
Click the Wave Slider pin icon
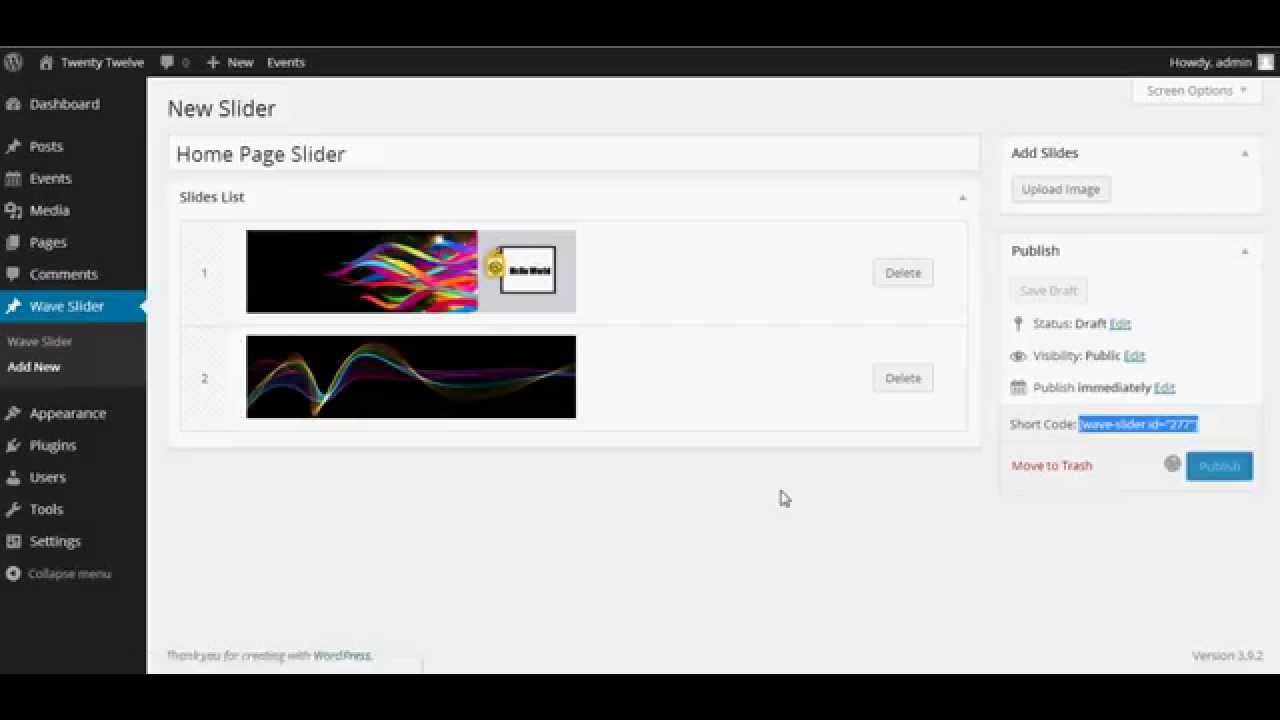[13, 306]
